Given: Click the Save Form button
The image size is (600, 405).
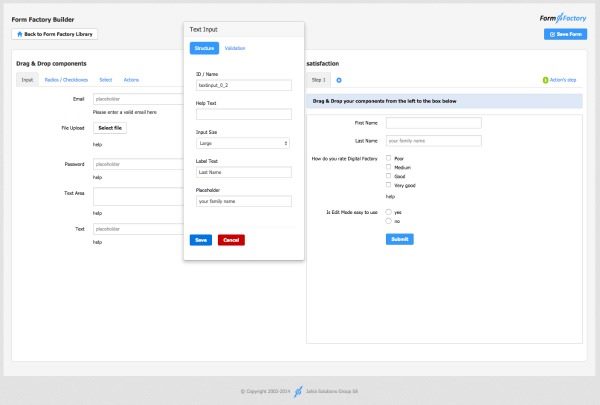Looking at the screenshot, I should coord(565,34).
